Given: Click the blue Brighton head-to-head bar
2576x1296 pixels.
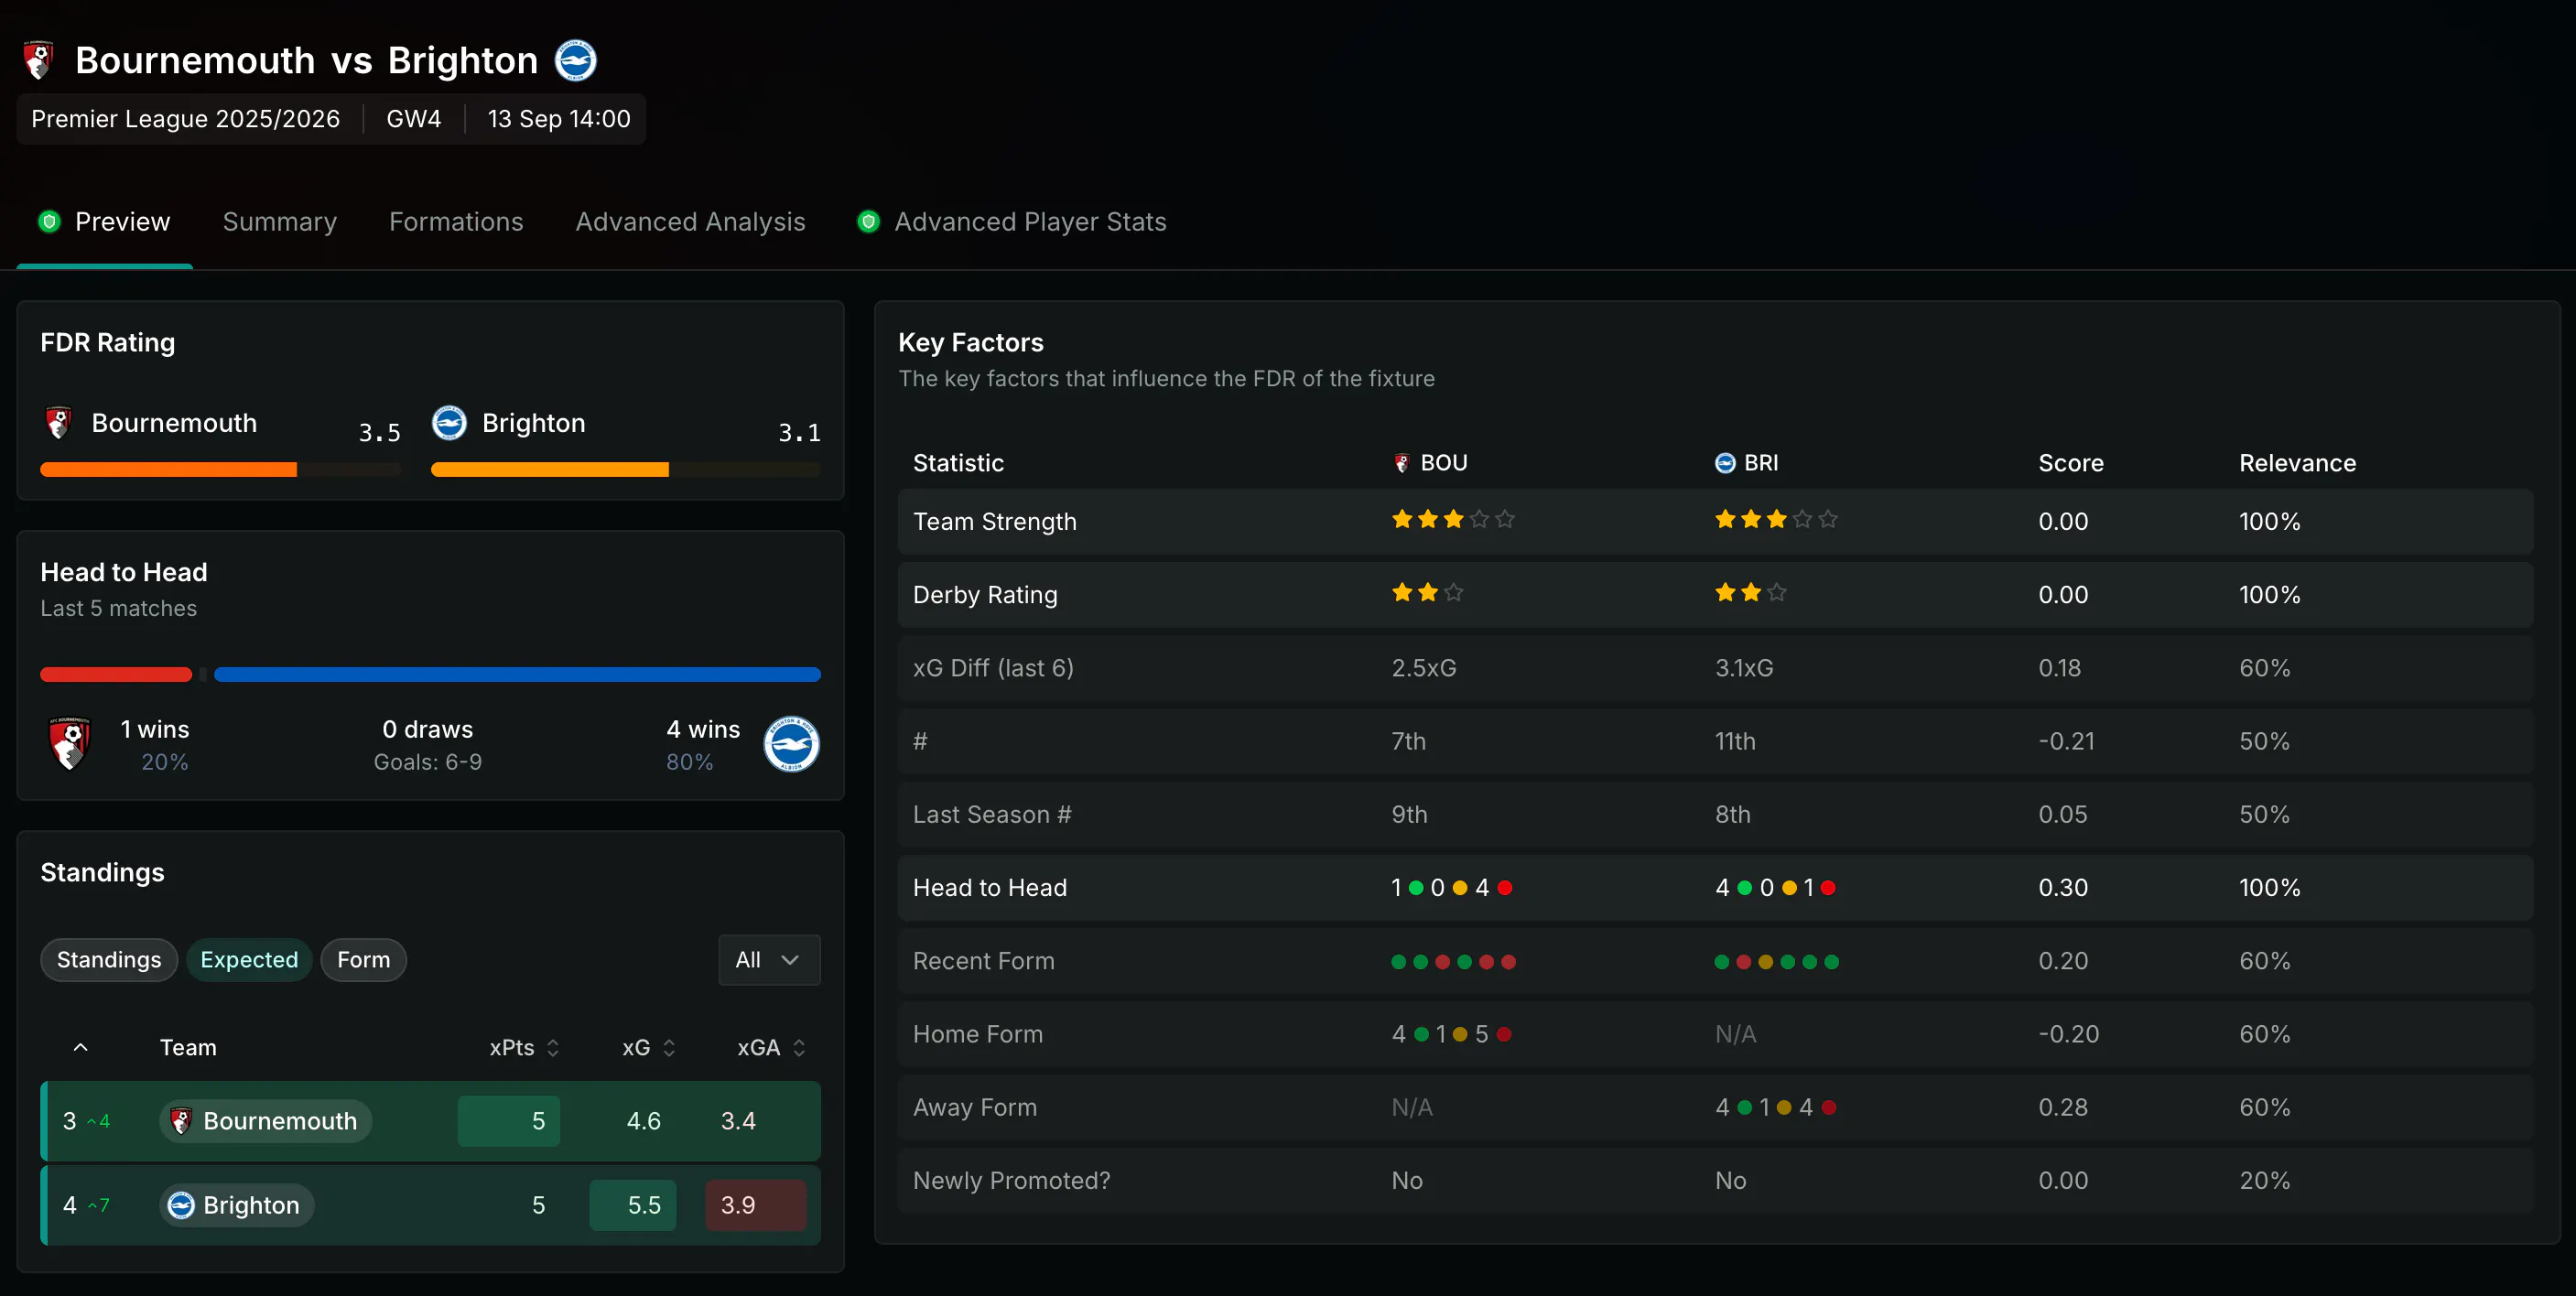Looking at the screenshot, I should pos(517,675).
